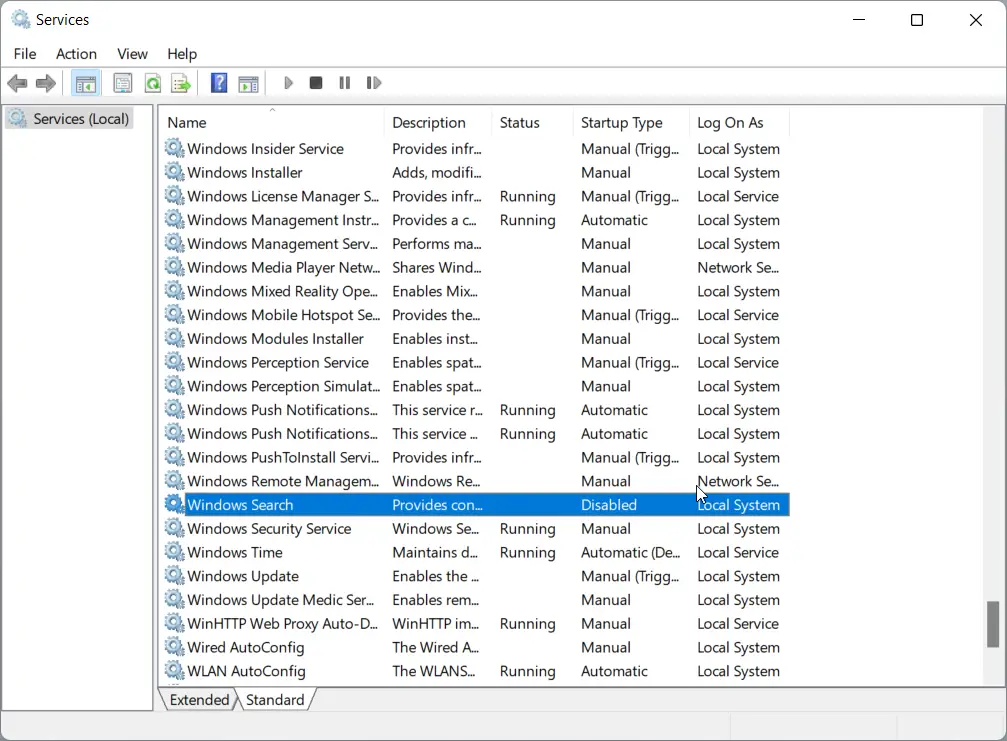Screen dimensions: 1007x741
Task: Click the Refresh toolbar icon
Action: 153,83
